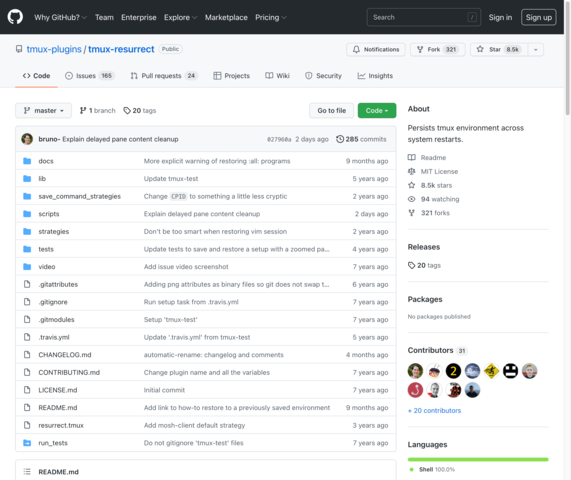Expand the Pricing menu
Viewport: 571px width, 480px height.
tap(271, 17)
